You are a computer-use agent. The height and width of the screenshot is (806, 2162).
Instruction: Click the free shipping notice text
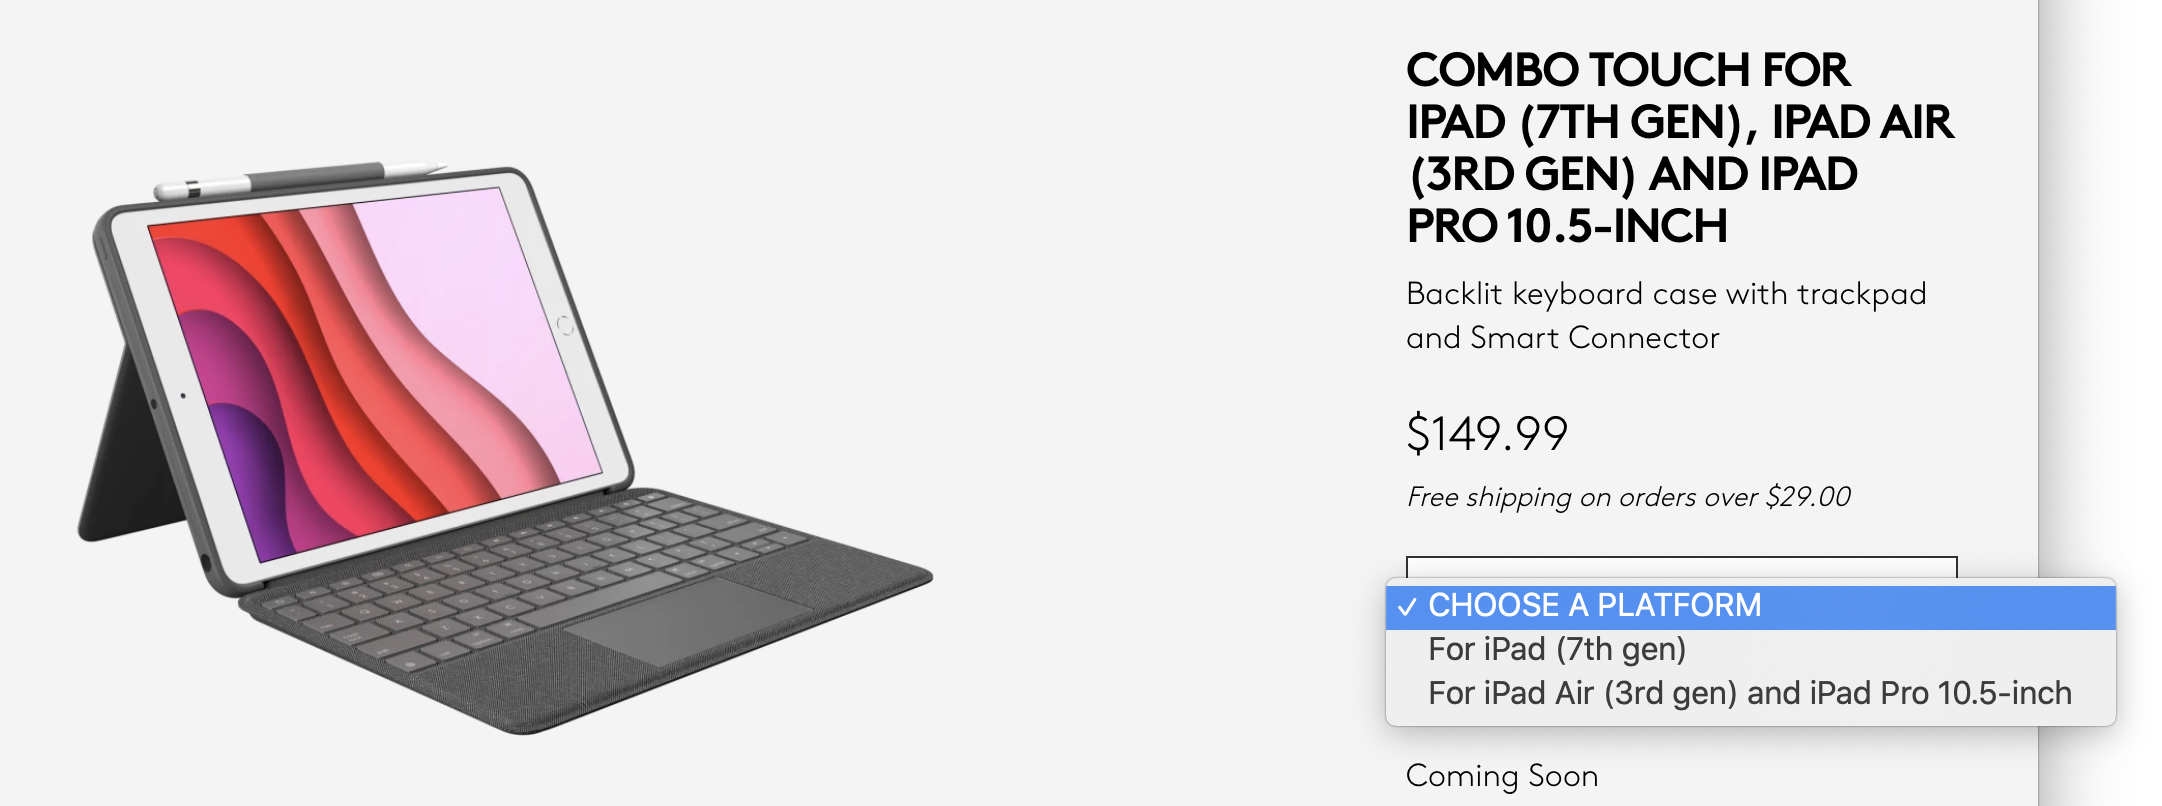point(1628,497)
